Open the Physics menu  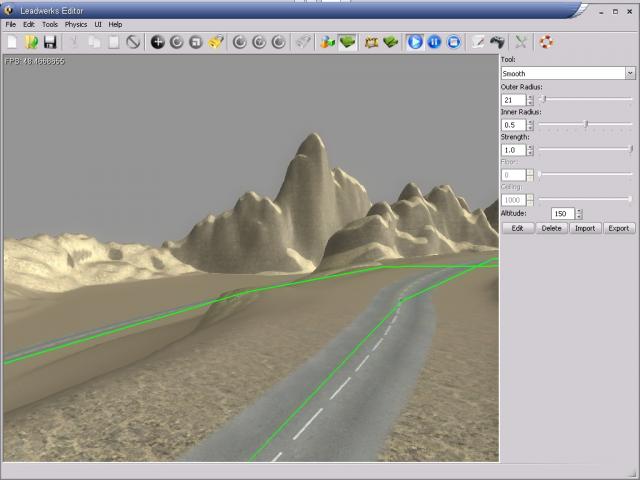pyautogui.click(x=76, y=24)
